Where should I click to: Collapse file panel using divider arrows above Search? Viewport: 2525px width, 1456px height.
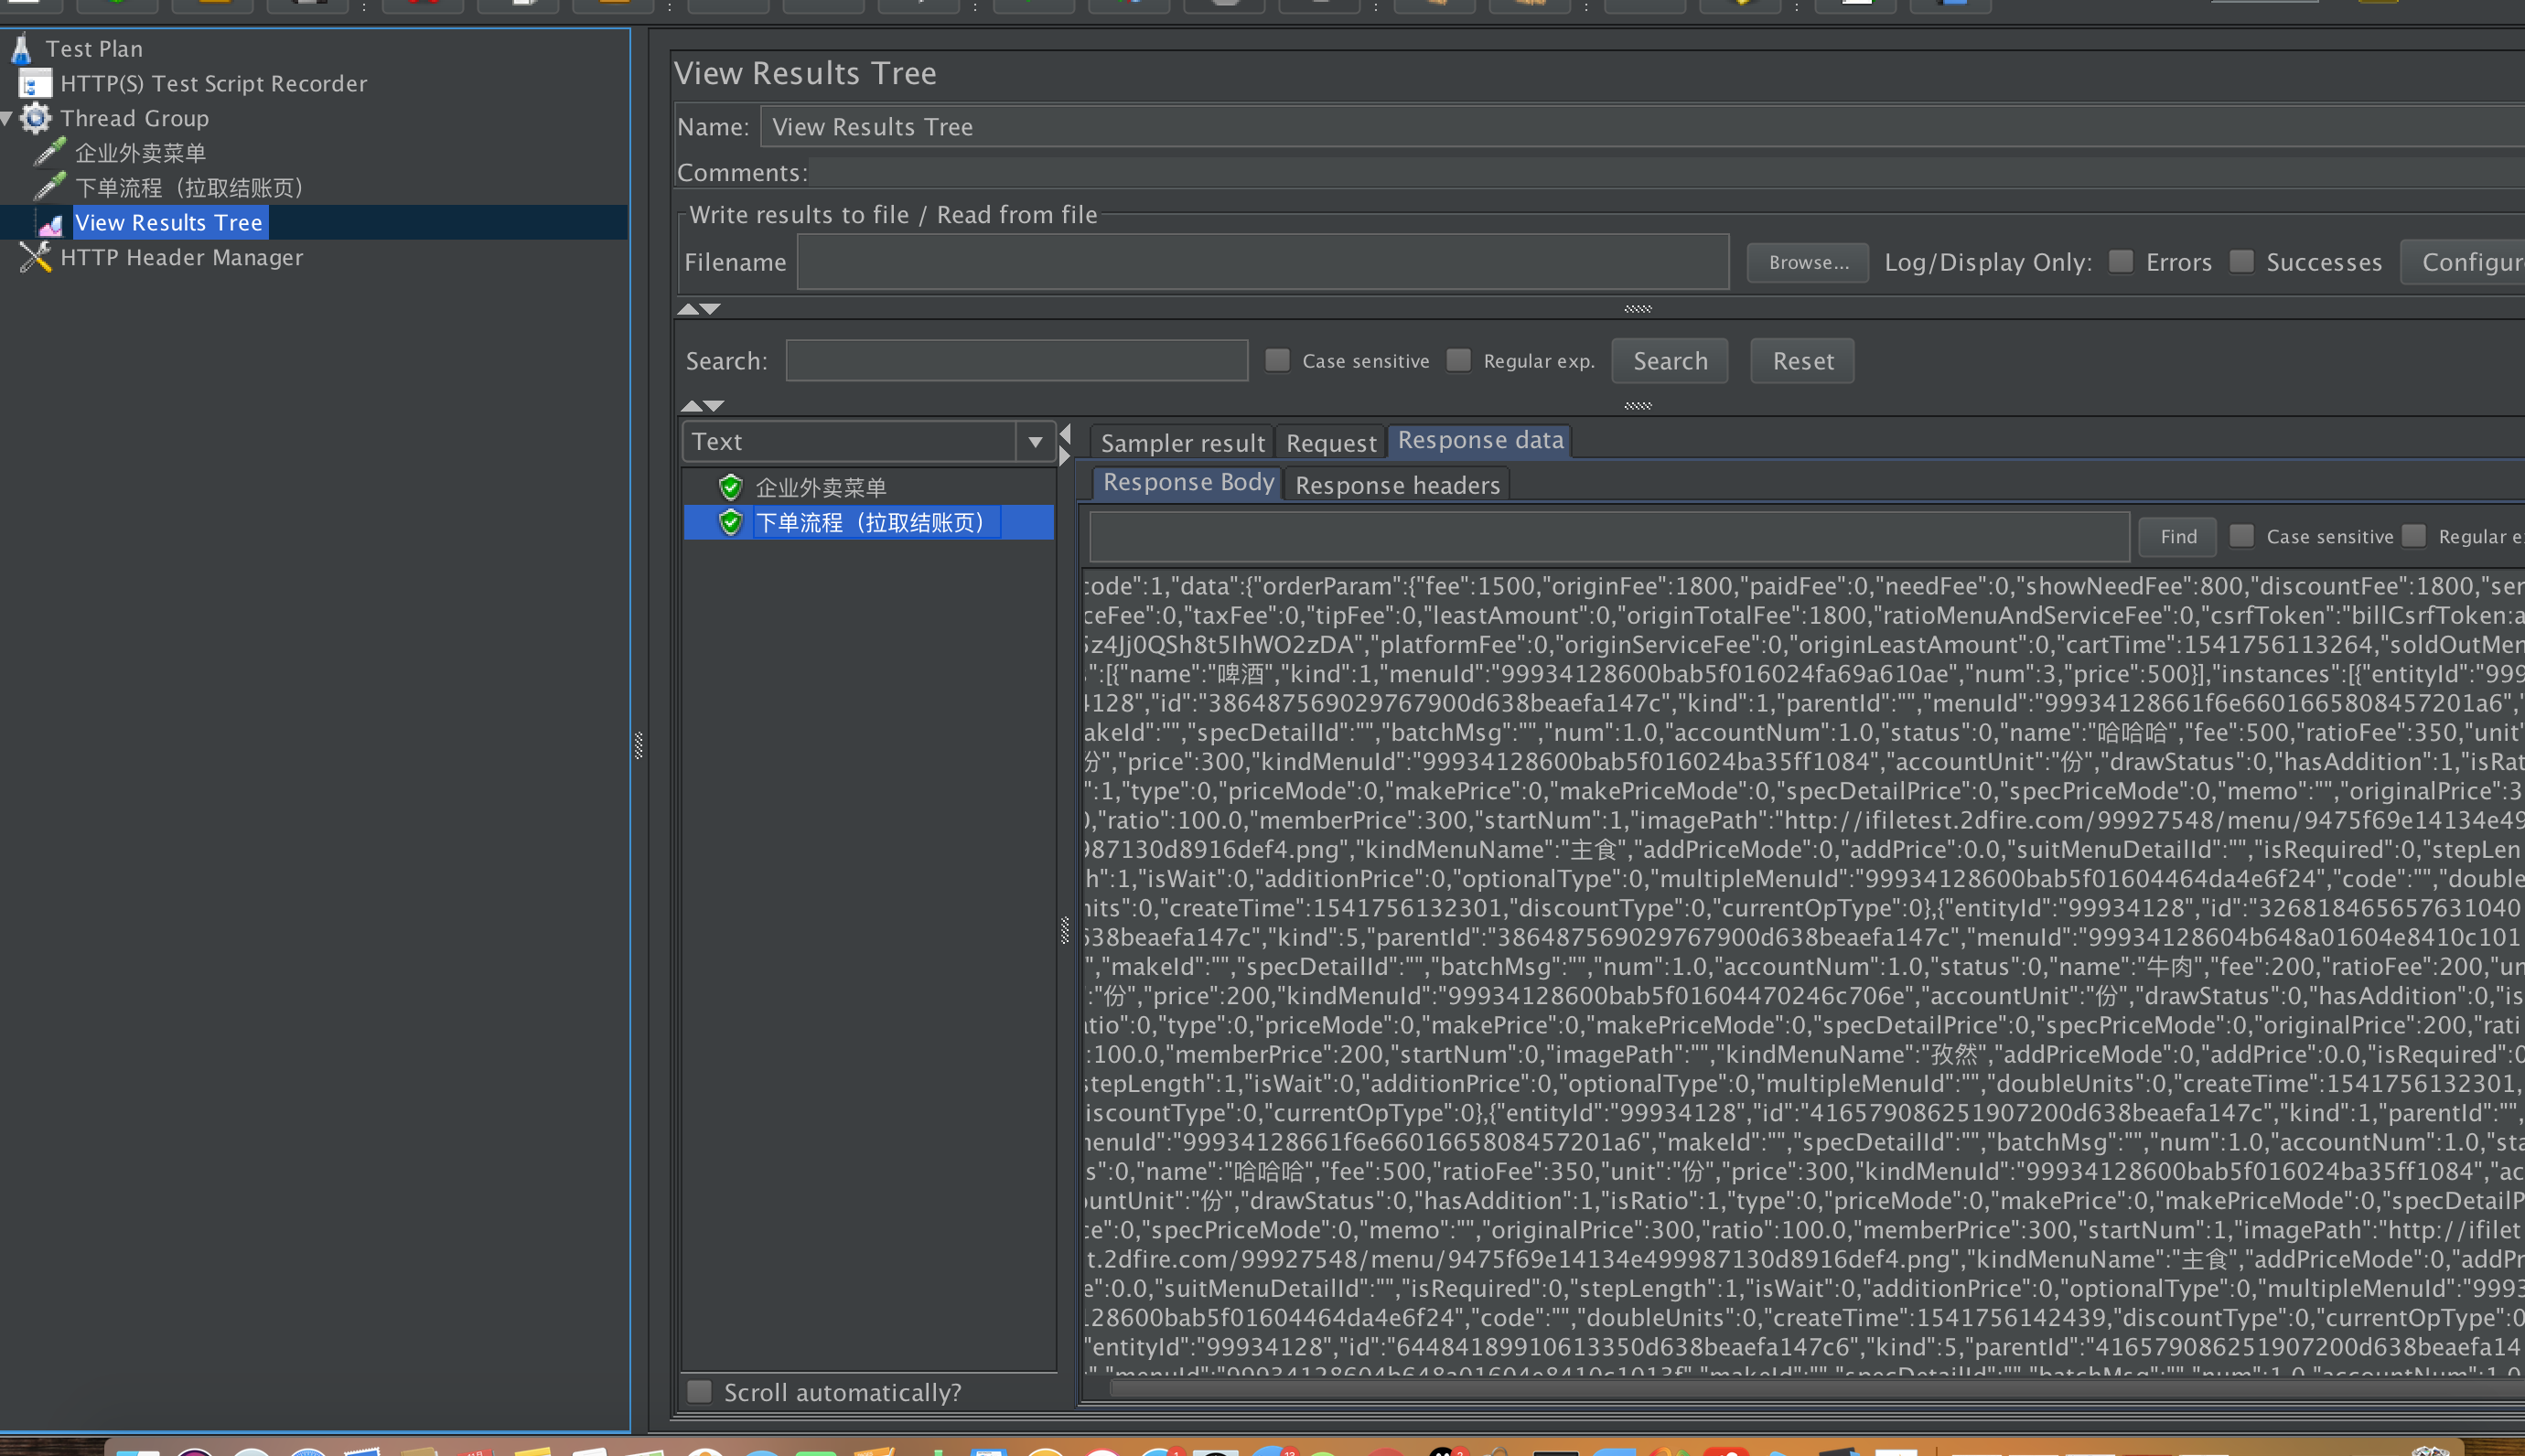(688, 309)
